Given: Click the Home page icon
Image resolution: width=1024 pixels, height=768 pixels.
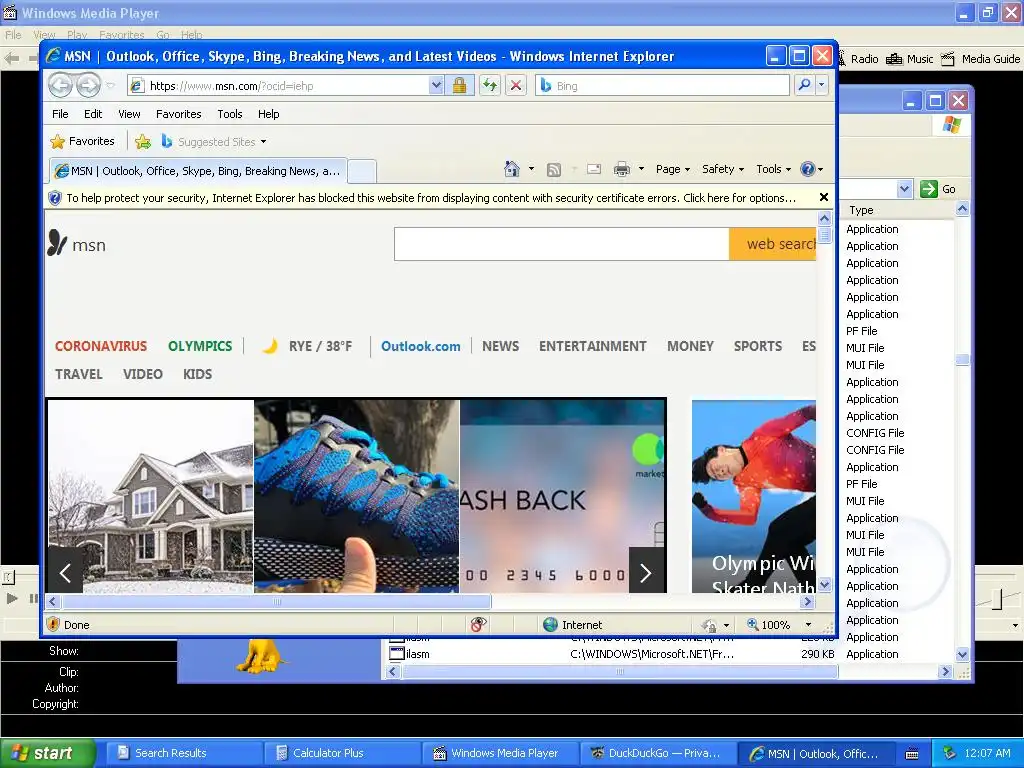Looking at the screenshot, I should pos(512,169).
